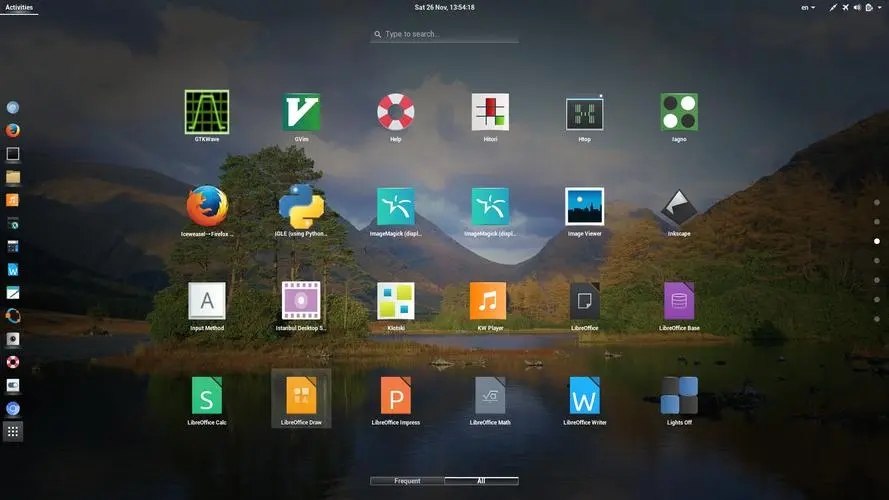This screenshot has height=500, width=889.
Task: Open LibreOffice Base
Action: [679, 301]
